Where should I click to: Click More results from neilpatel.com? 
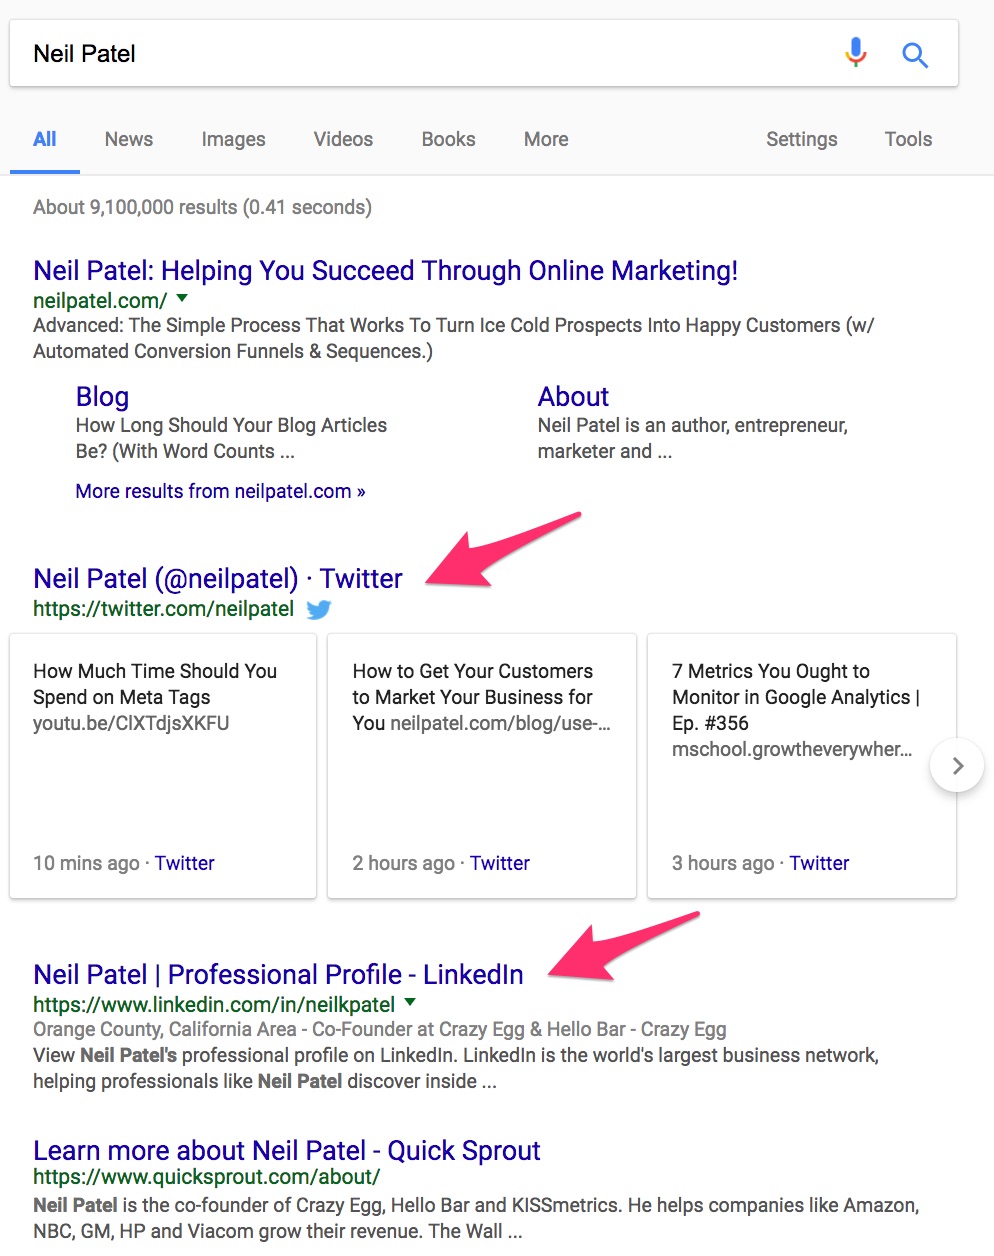(221, 491)
